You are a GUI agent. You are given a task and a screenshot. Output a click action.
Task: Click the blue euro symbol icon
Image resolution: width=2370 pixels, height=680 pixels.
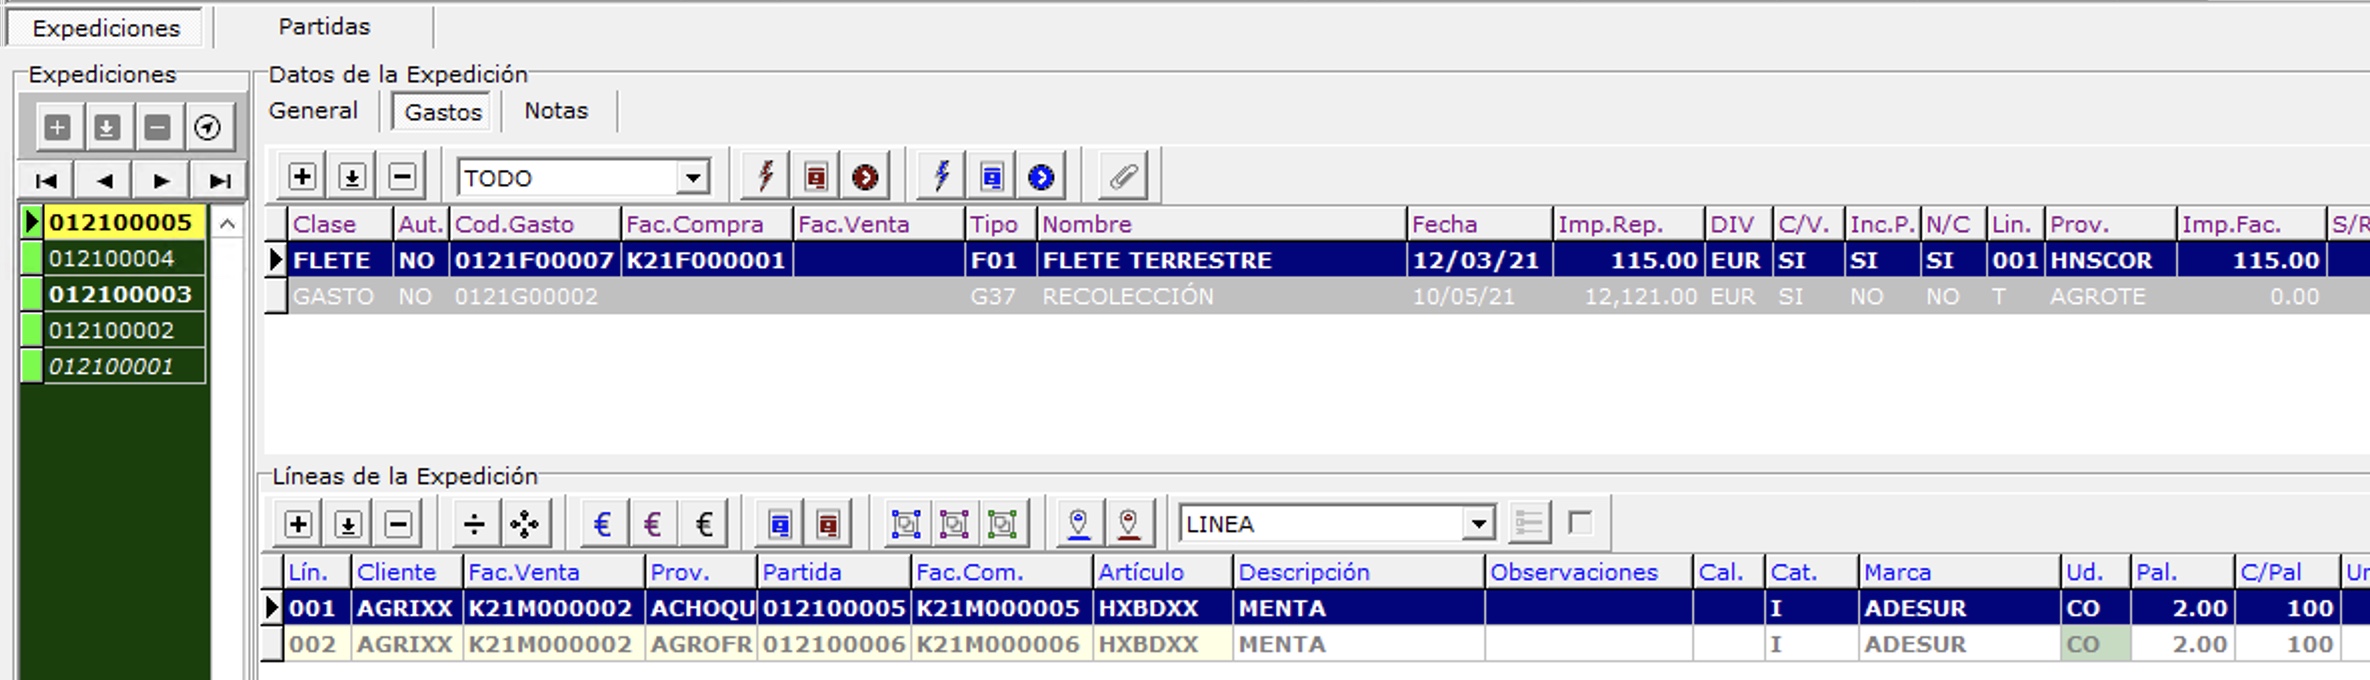pyautogui.click(x=602, y=524)
